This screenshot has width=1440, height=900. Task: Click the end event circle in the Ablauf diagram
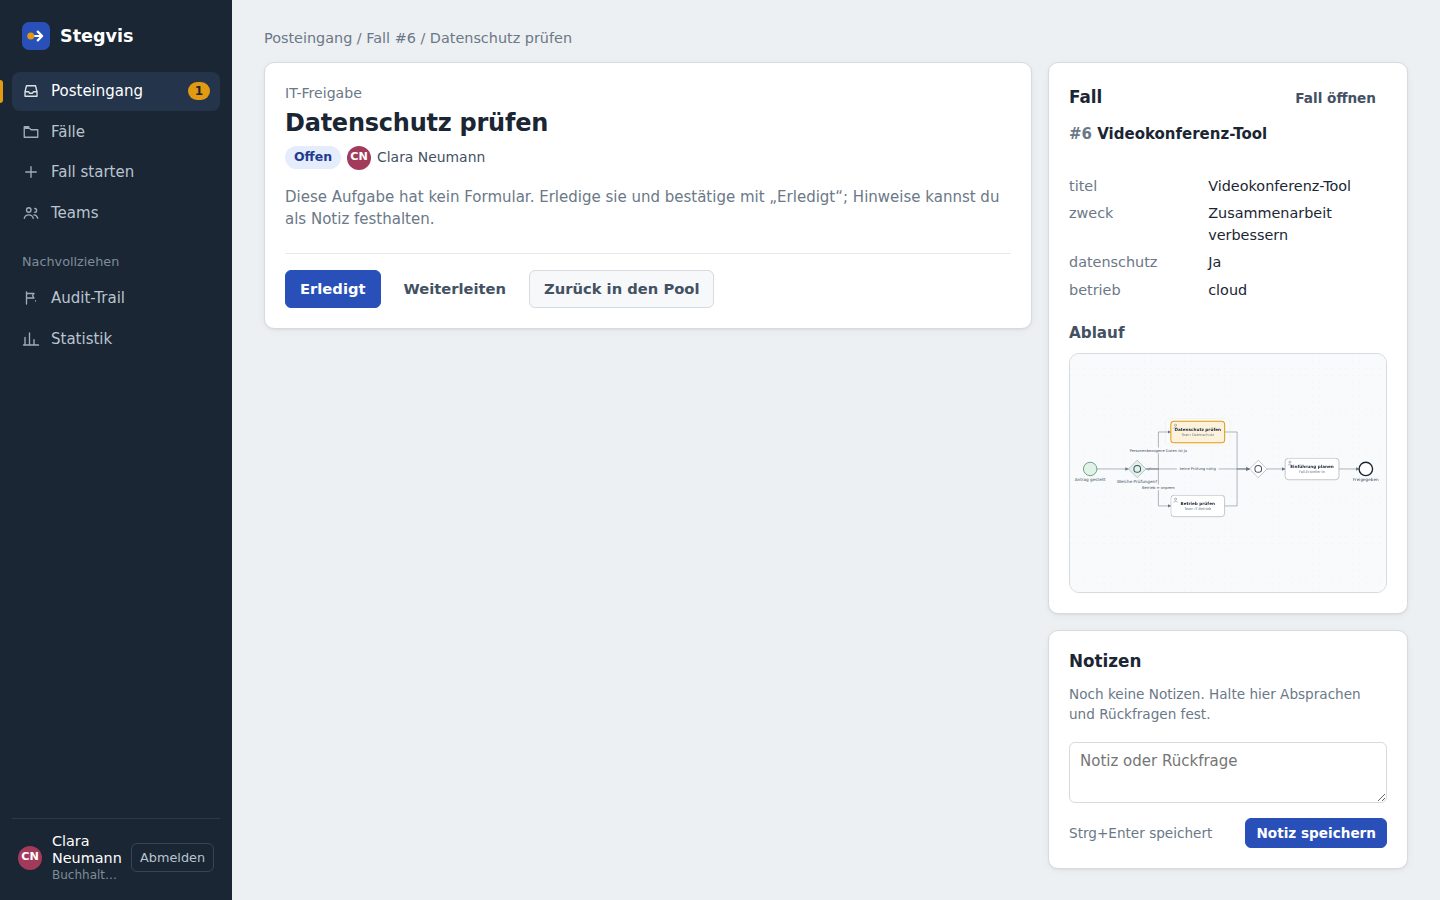click(x=1366, y=469)
